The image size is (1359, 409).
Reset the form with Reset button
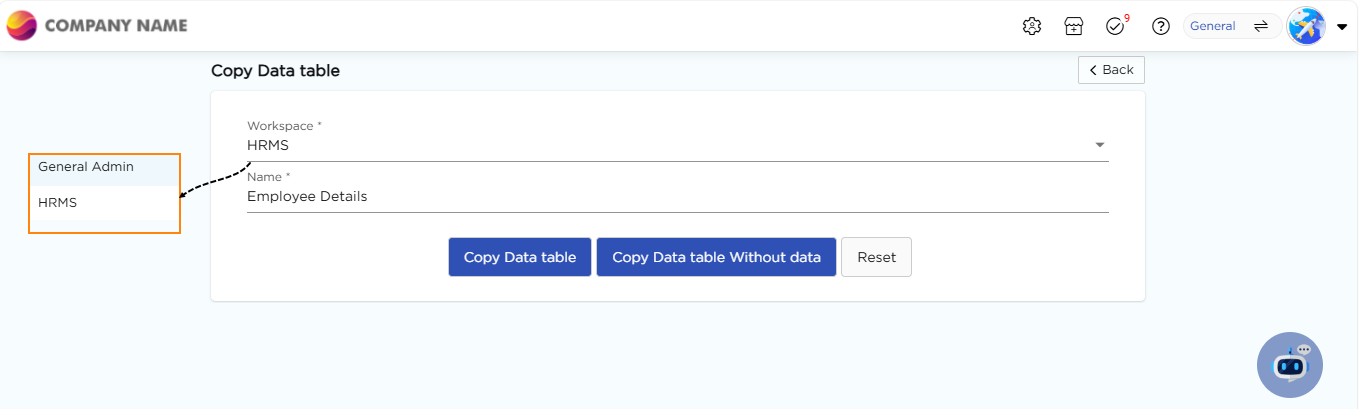[876, 257]
